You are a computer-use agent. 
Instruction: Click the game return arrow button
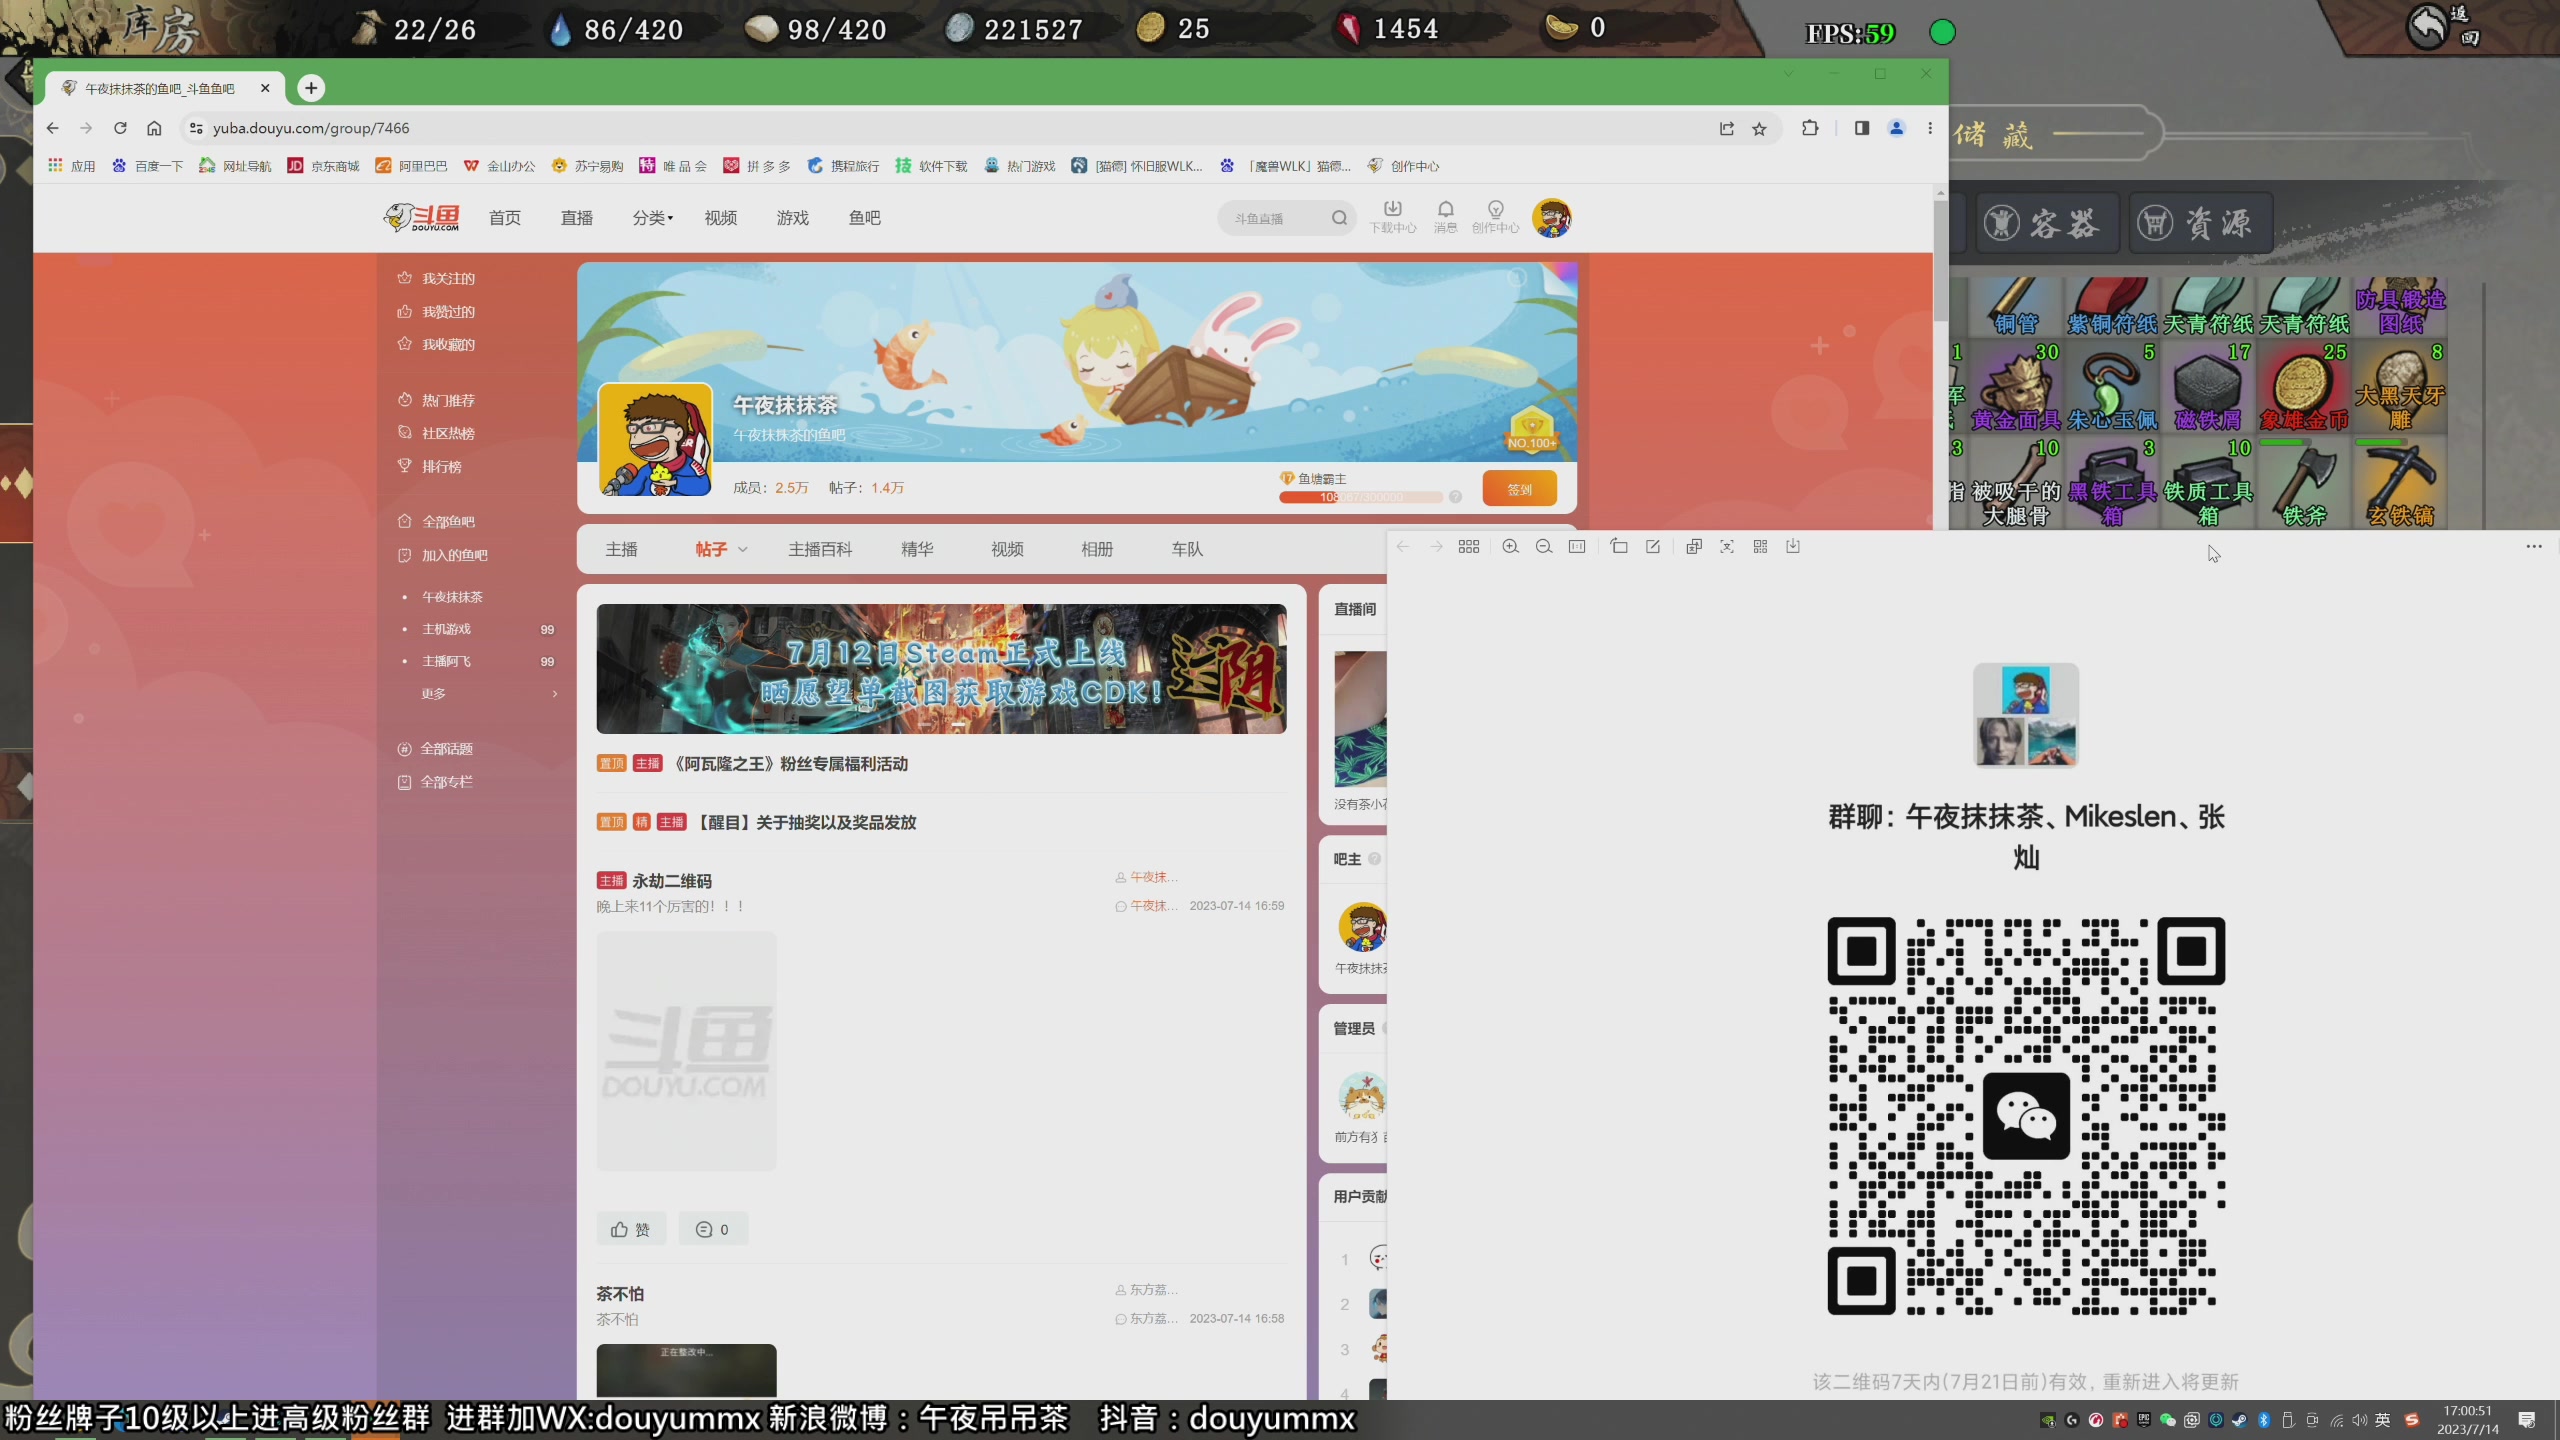coord(2428,26)
